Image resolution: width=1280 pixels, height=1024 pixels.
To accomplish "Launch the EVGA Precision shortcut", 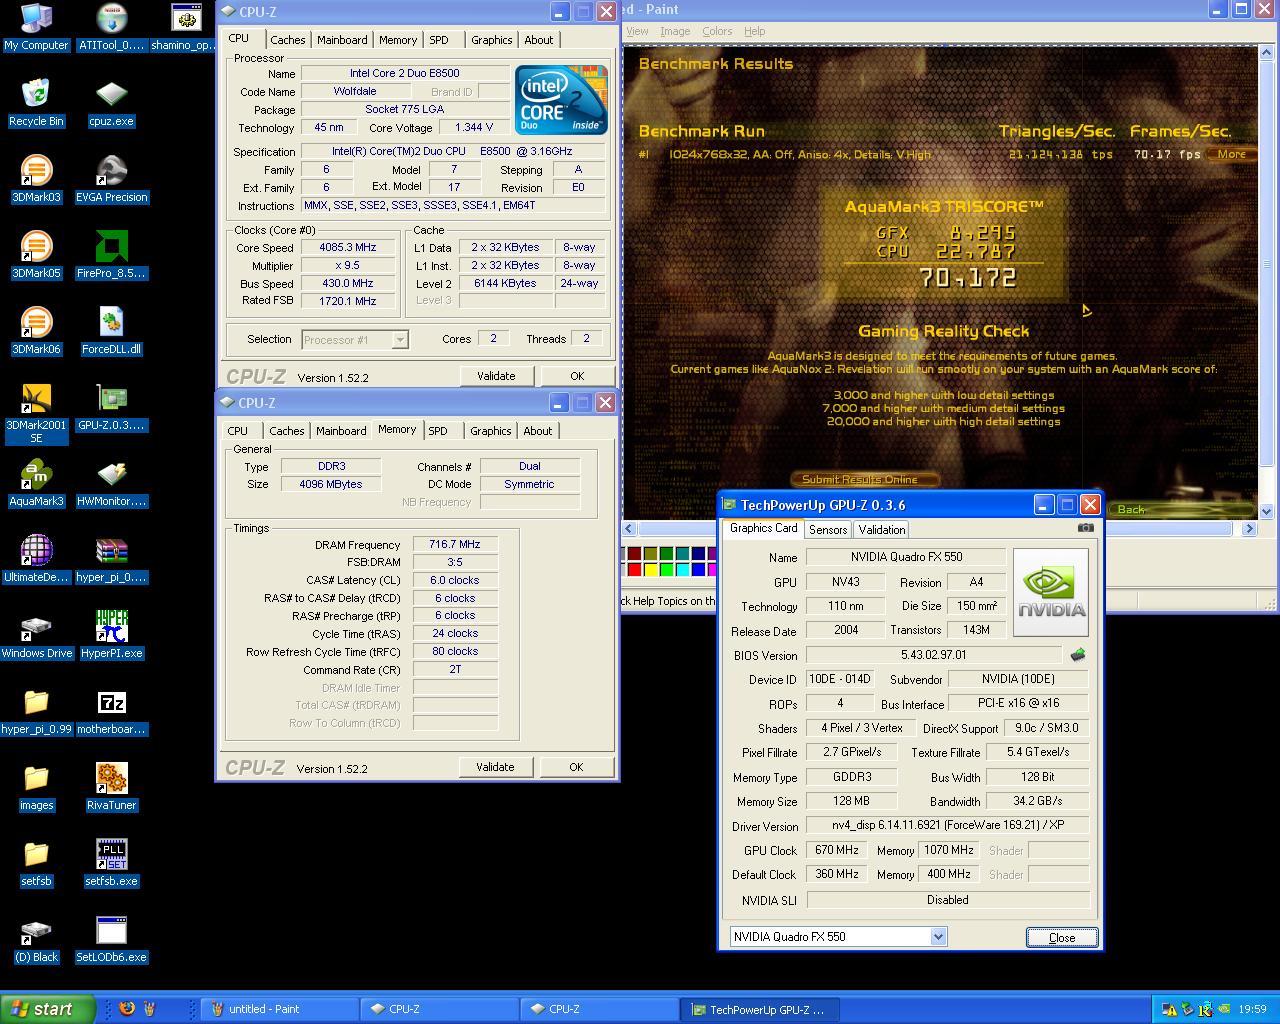I will [112, 179].
